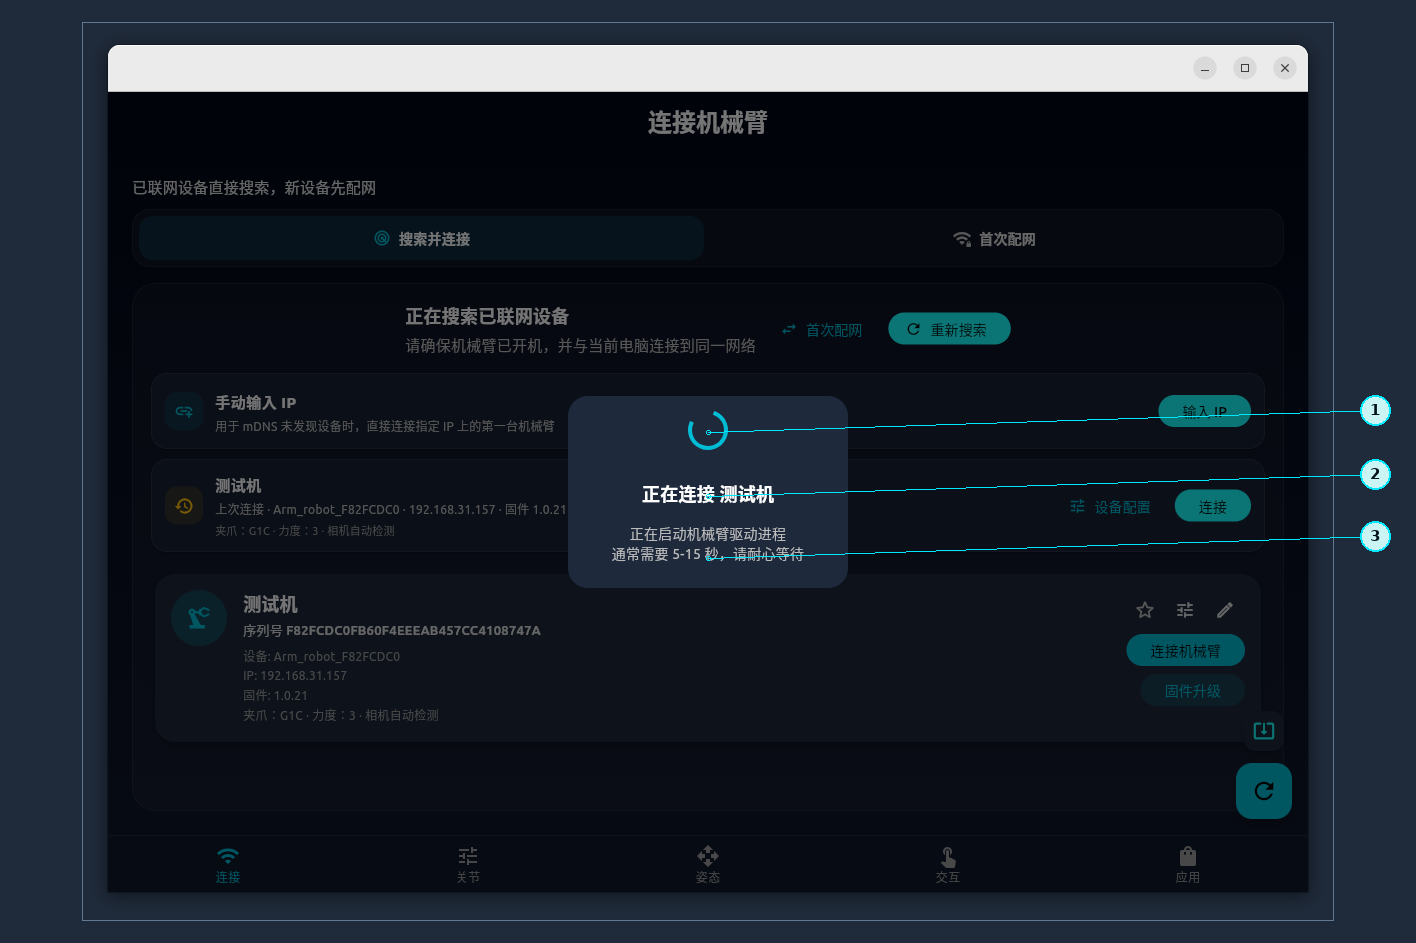Screen dimensions: 1416x943
Task: Click the 输入 IP button
Action: [1204, 411]
